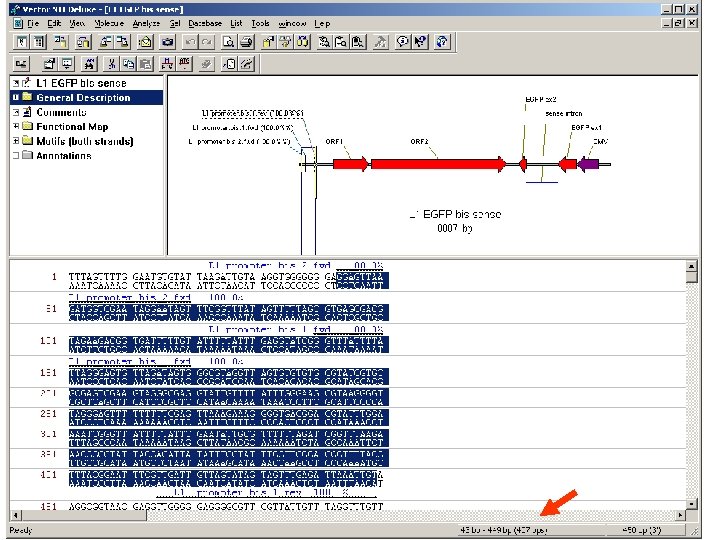The height and width of the screenshot is (540, 720).
Task: Click the sequence pane scroll-up arrow
Action: pos(692,265)
